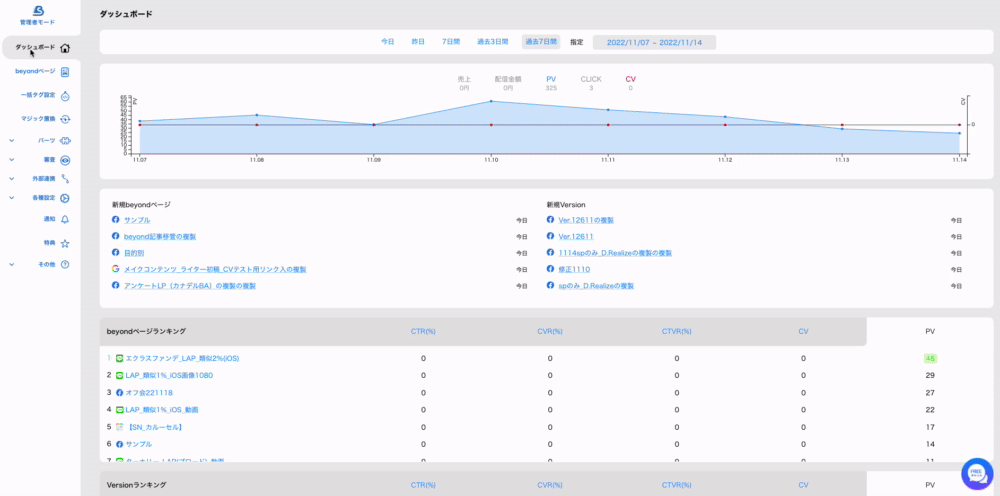
Task: Click LINE icon beside エクラスファンデ_LAP_類似2%(iOS)
Action: [119, 358]
